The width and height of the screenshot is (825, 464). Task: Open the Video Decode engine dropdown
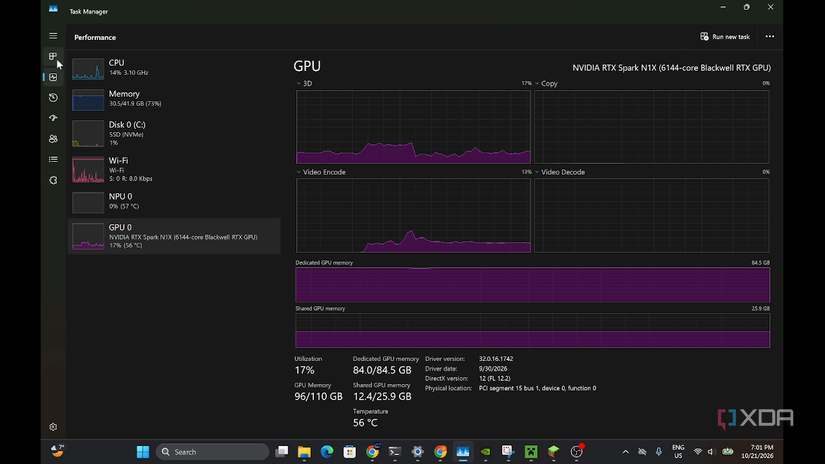tap(560, 172)
